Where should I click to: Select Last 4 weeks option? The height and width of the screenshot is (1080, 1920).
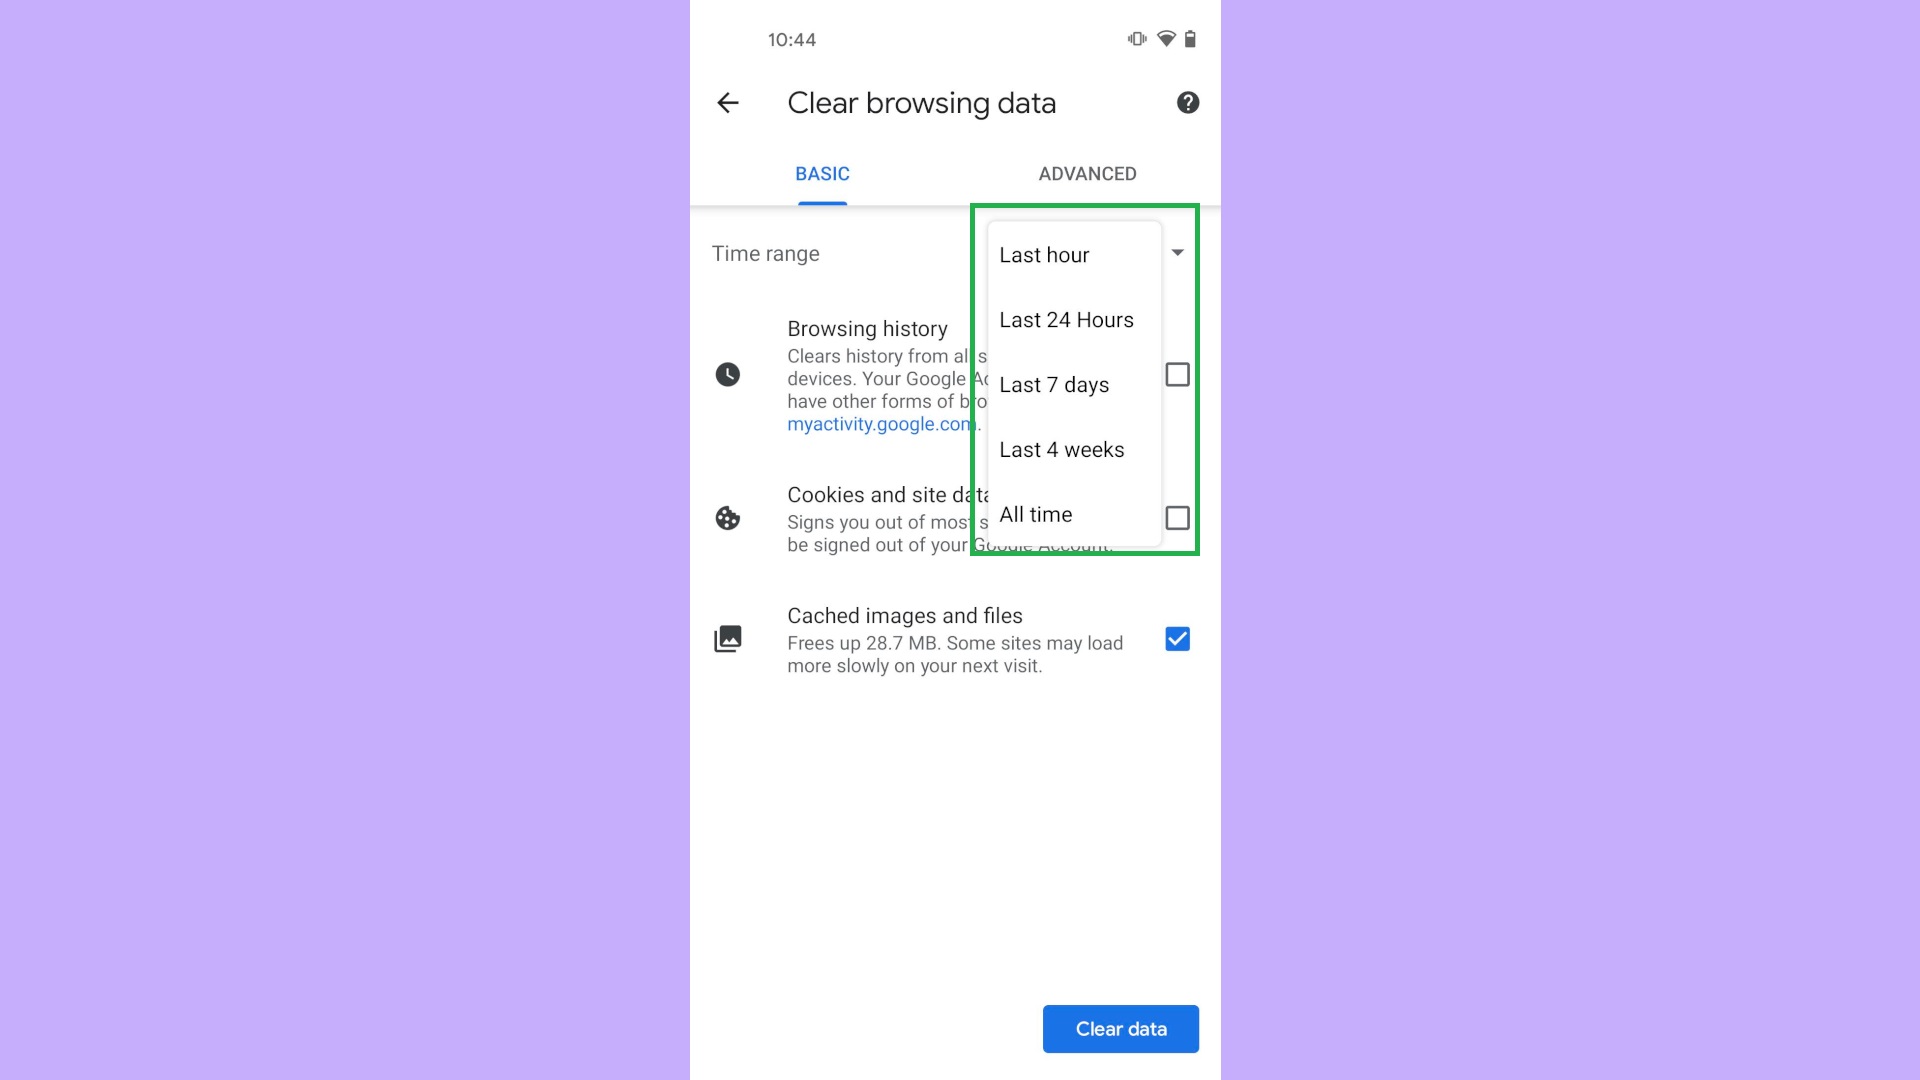pos(1062,448)
